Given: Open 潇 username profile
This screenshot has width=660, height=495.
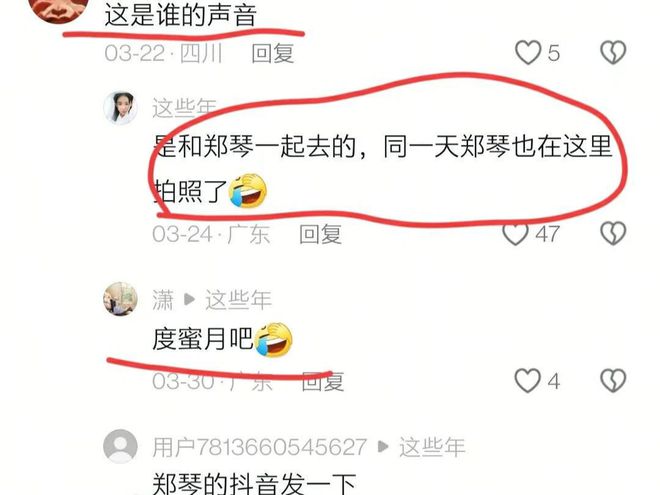Looking at the screenshot, I should 163,300.
